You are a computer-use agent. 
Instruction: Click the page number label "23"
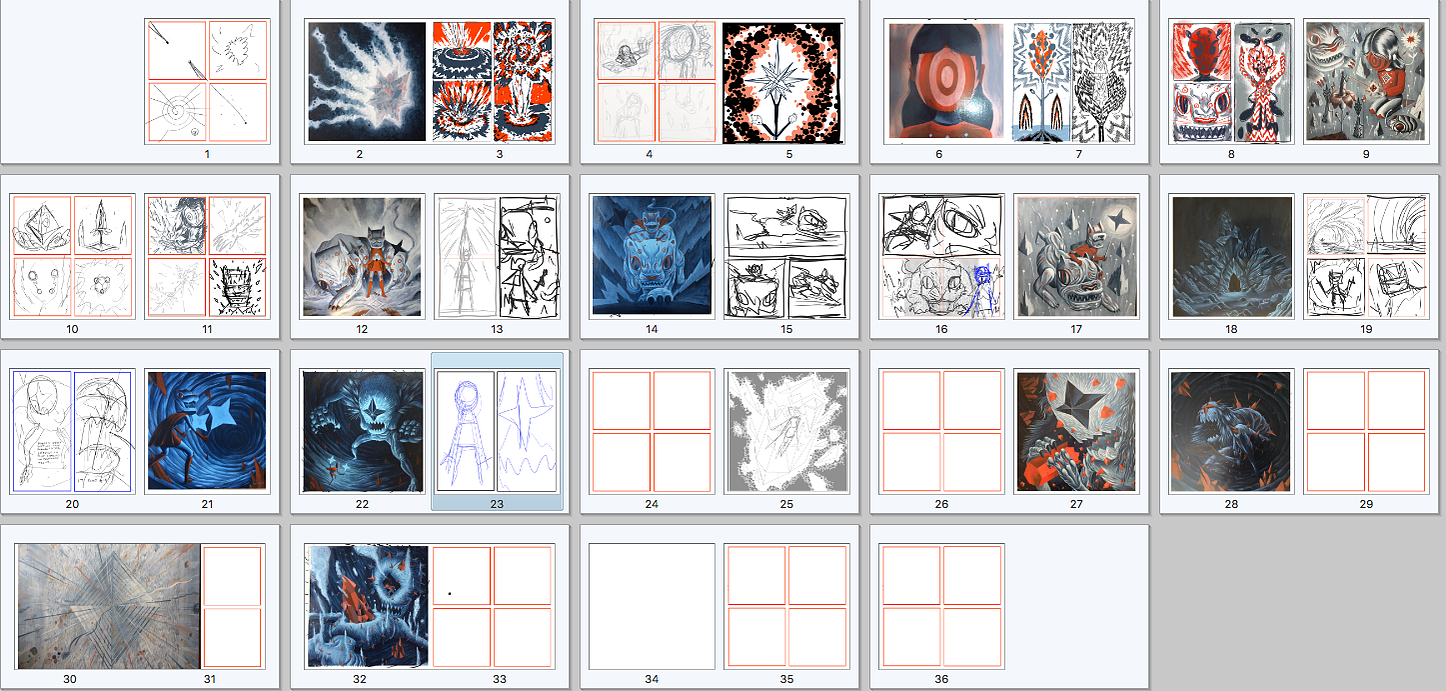[497, 504]
